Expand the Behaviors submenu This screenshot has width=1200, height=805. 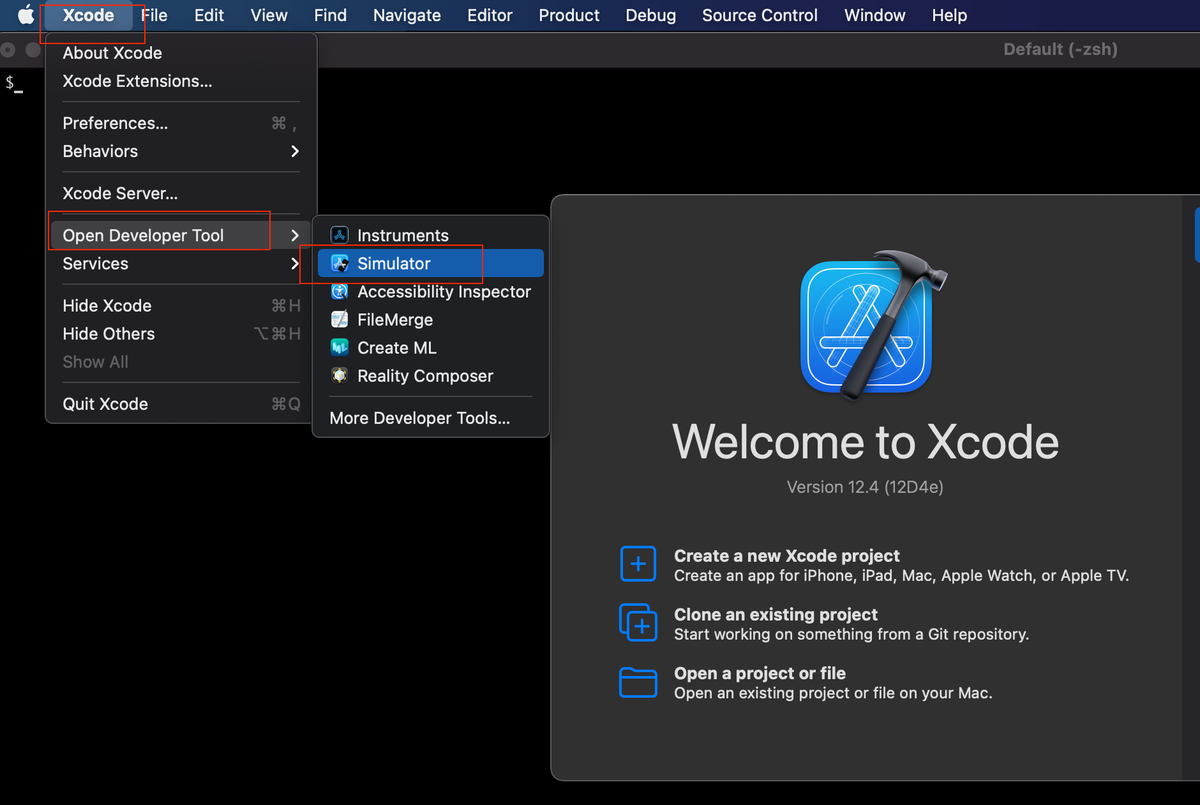coord(100,151)
